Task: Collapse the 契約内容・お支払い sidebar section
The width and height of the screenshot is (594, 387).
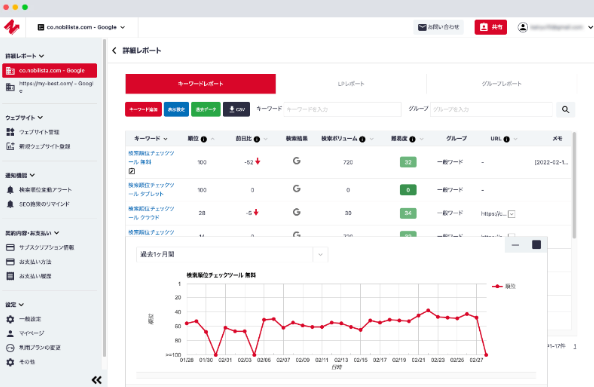Action: [x=56, y=233]
